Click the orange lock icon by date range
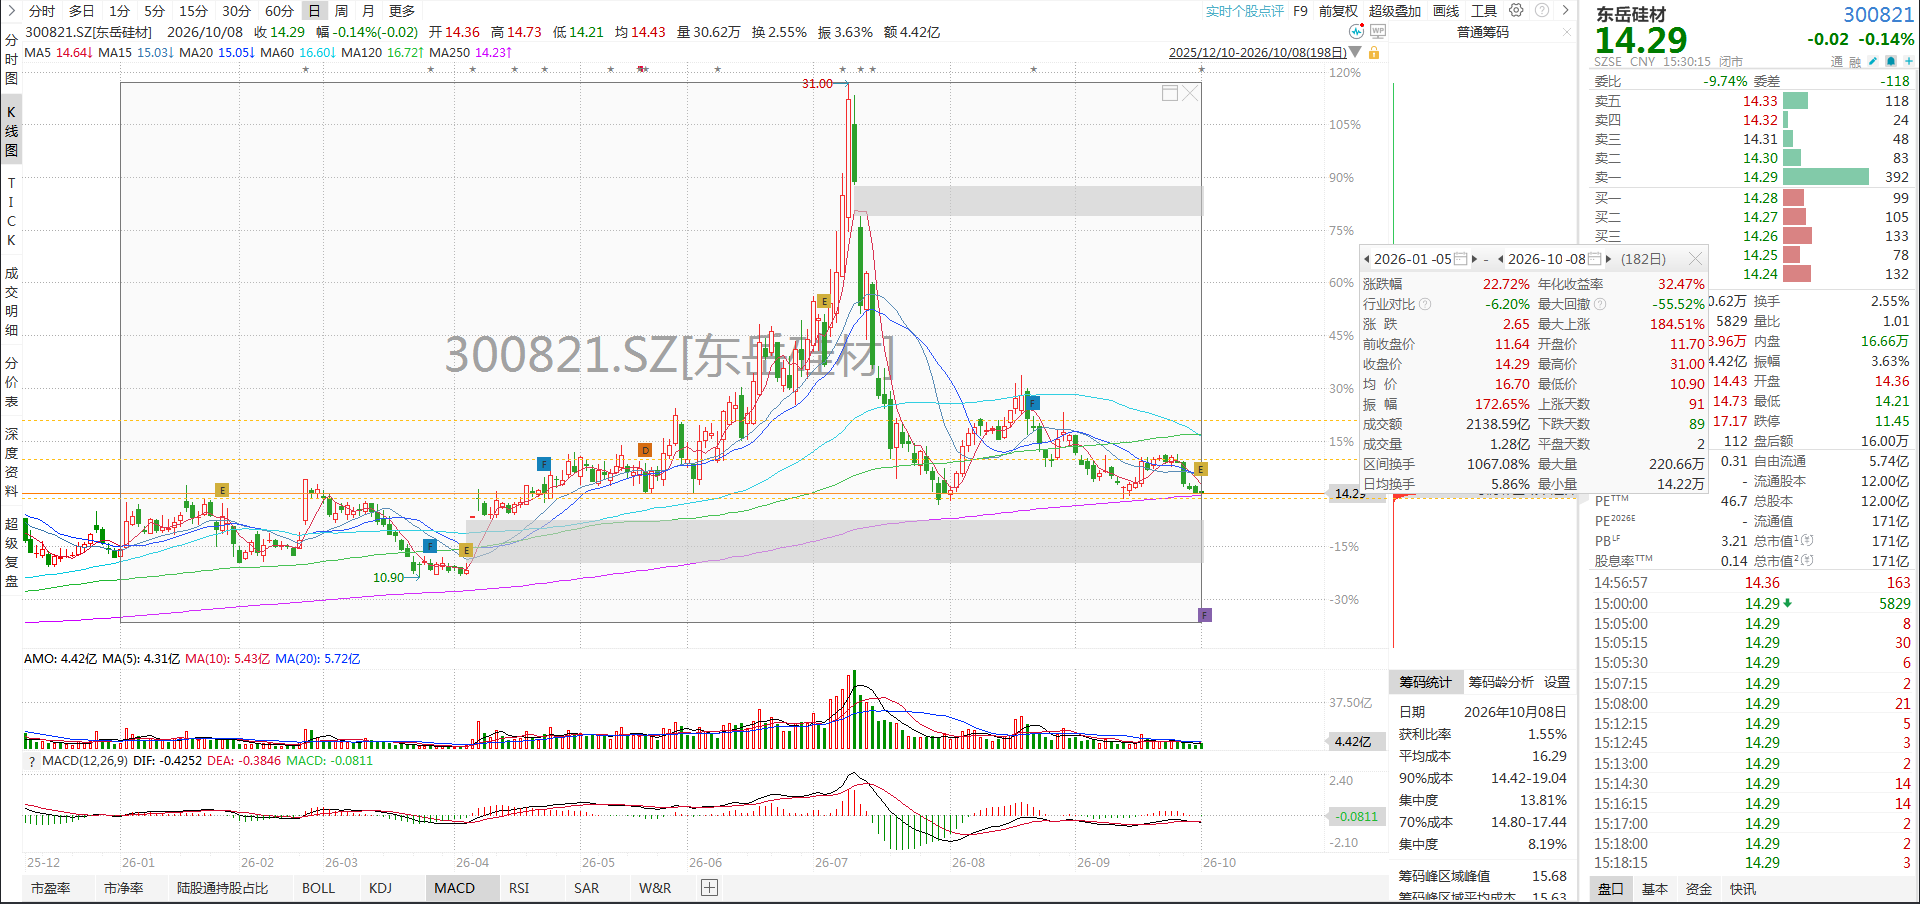Viewport: 1920px width, 904px height. coord(1374,52)
